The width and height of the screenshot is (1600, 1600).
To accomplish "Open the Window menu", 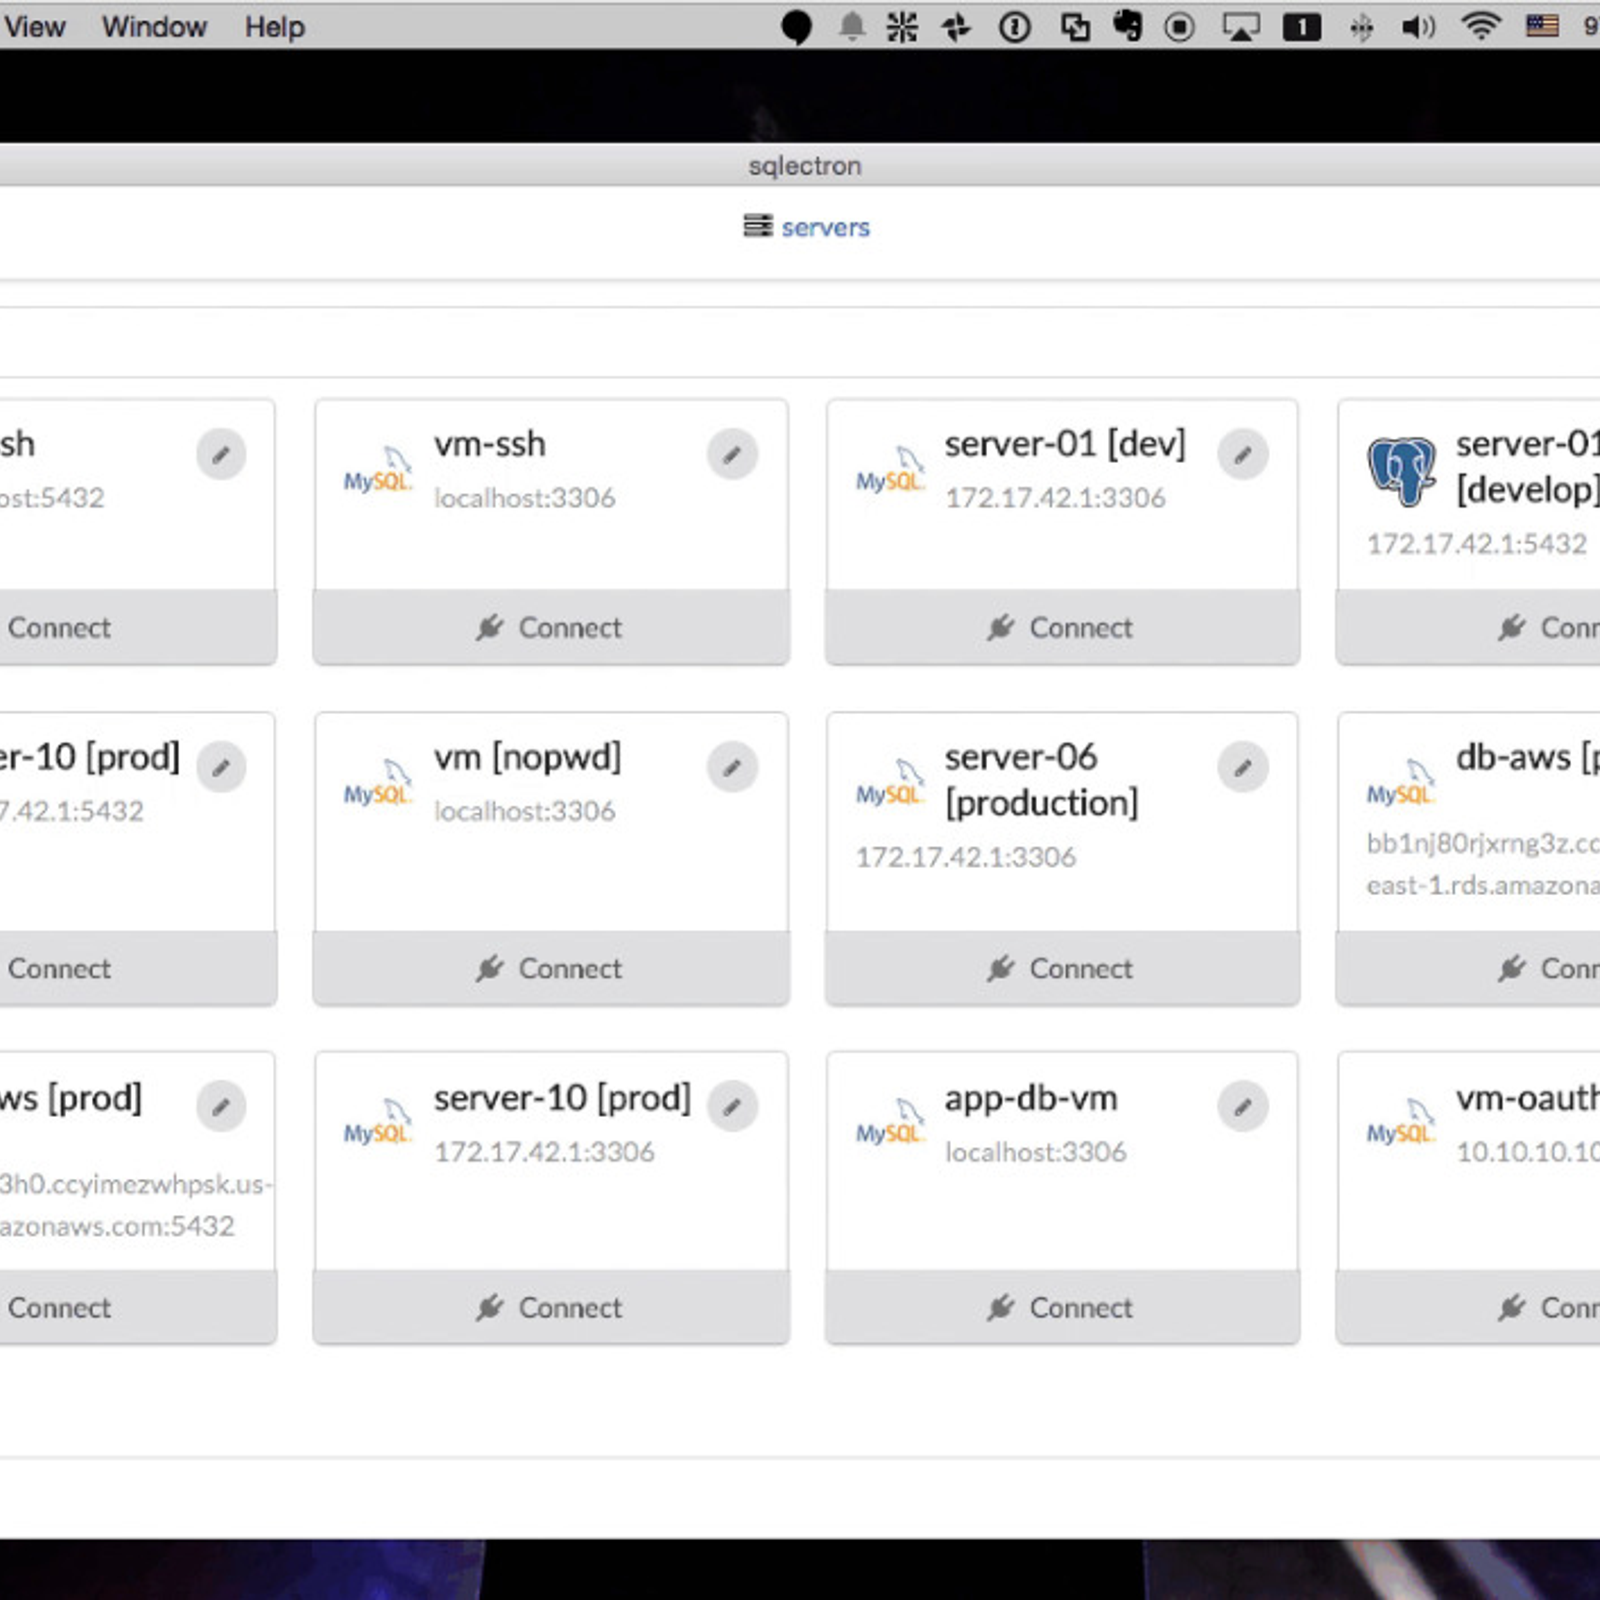I will coord(154,27).
